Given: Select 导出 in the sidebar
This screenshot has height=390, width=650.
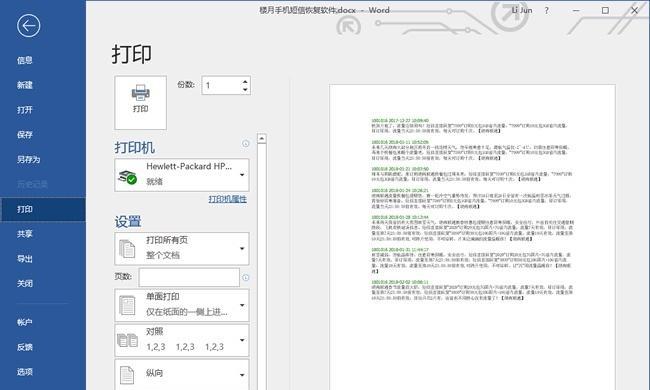Looking at the screenshot, I should [x=24, y=259].
